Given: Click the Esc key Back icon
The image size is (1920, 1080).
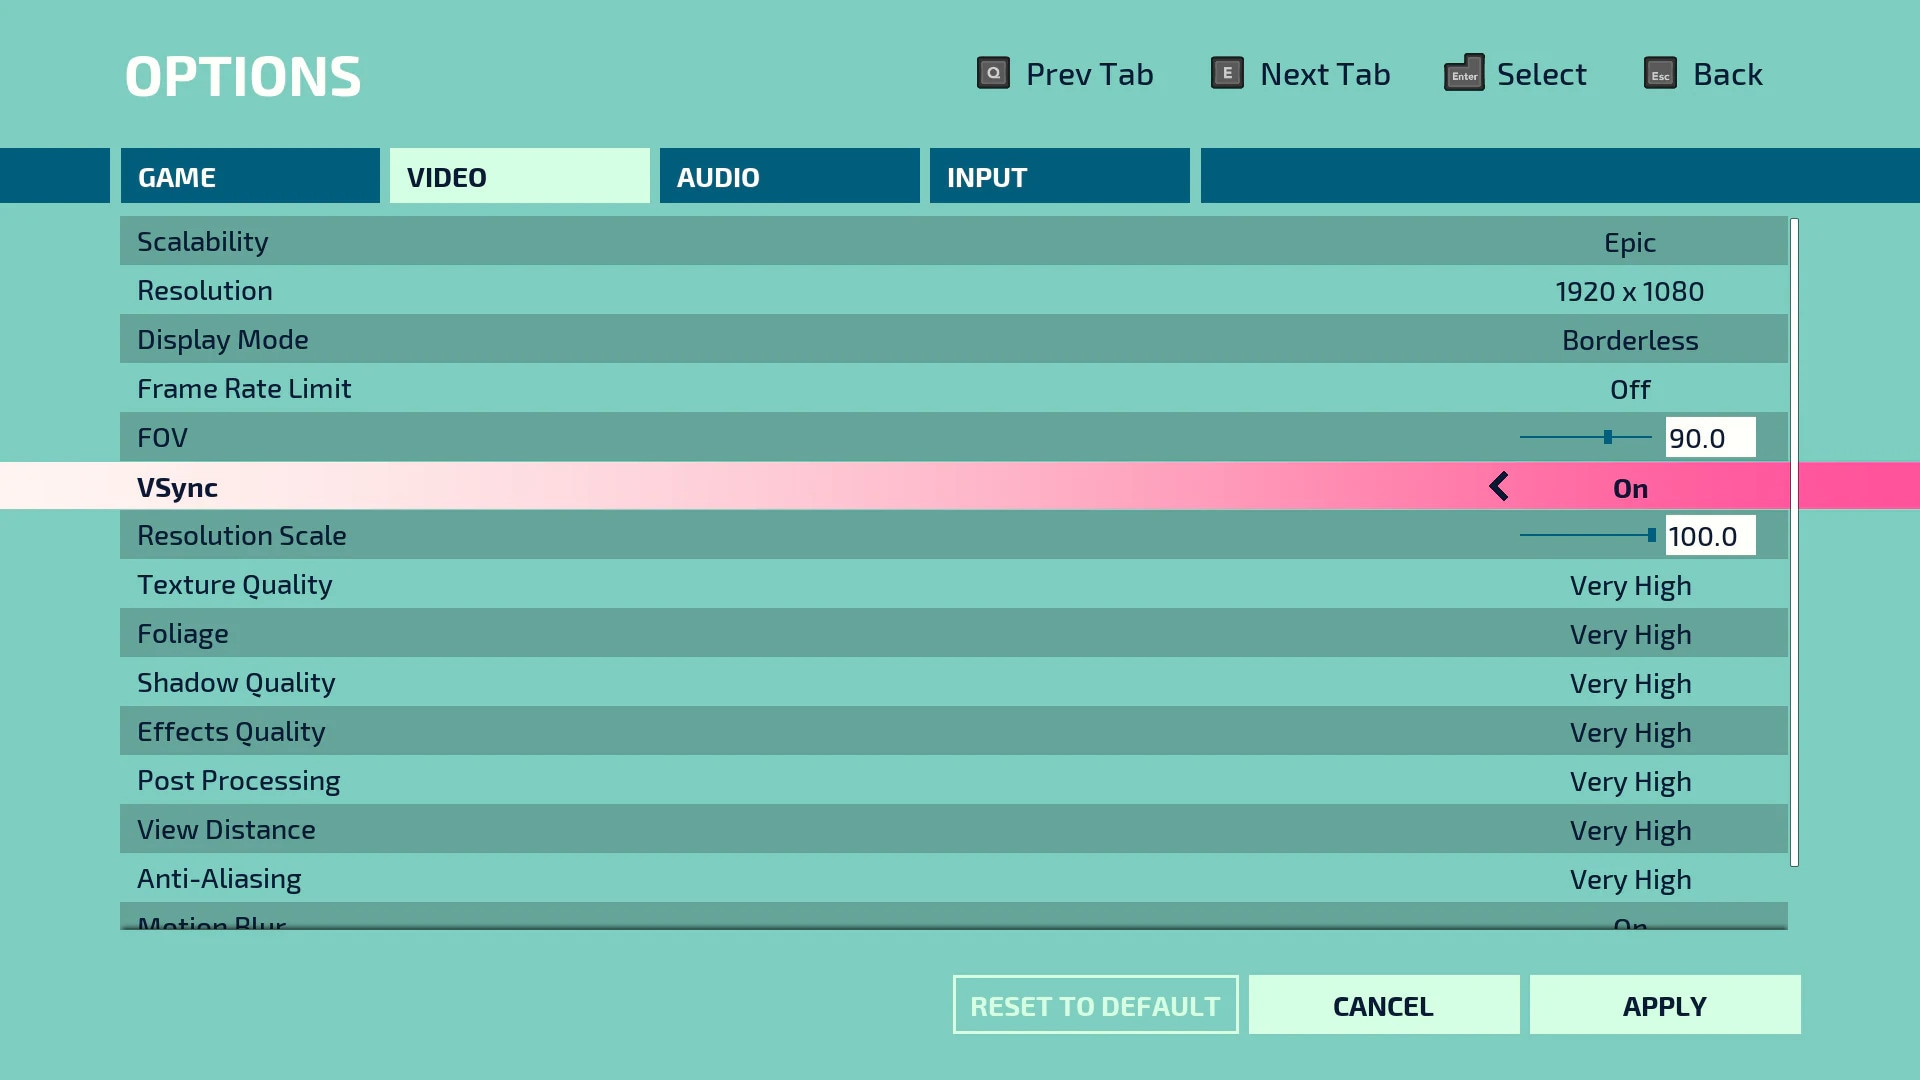Looking at the screenshot, I should [1660, 73].
